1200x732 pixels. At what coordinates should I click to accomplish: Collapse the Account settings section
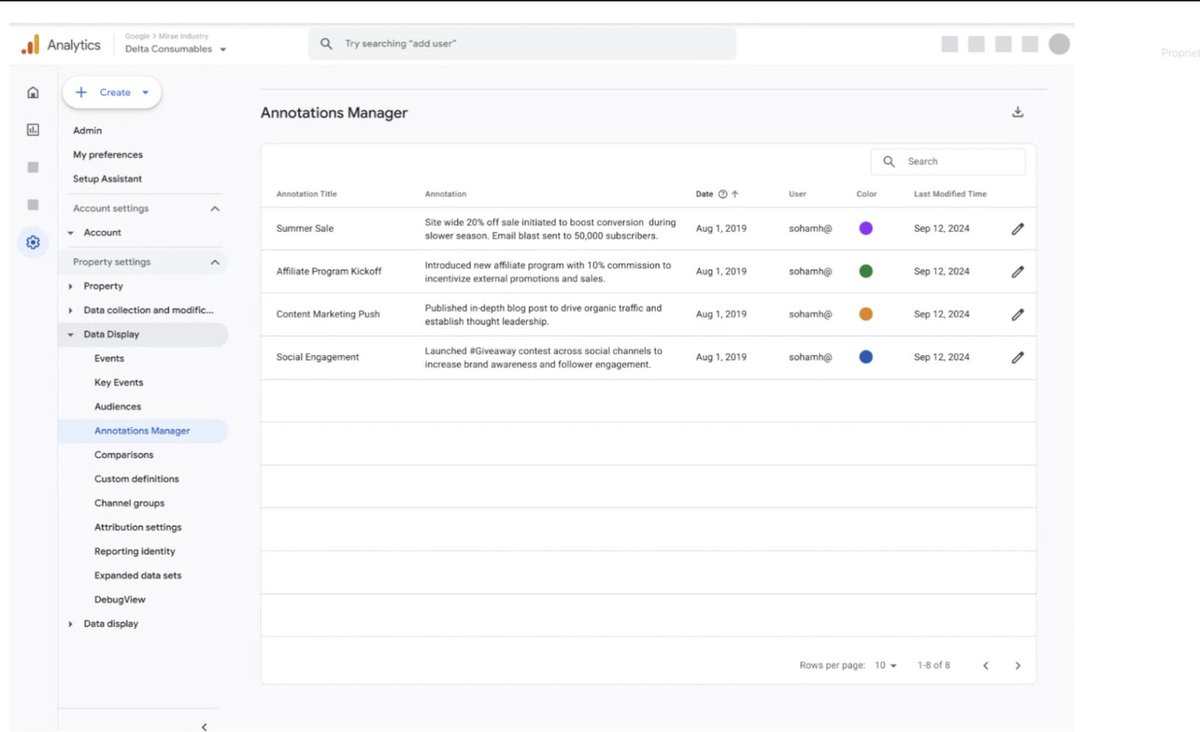point(213,208)
